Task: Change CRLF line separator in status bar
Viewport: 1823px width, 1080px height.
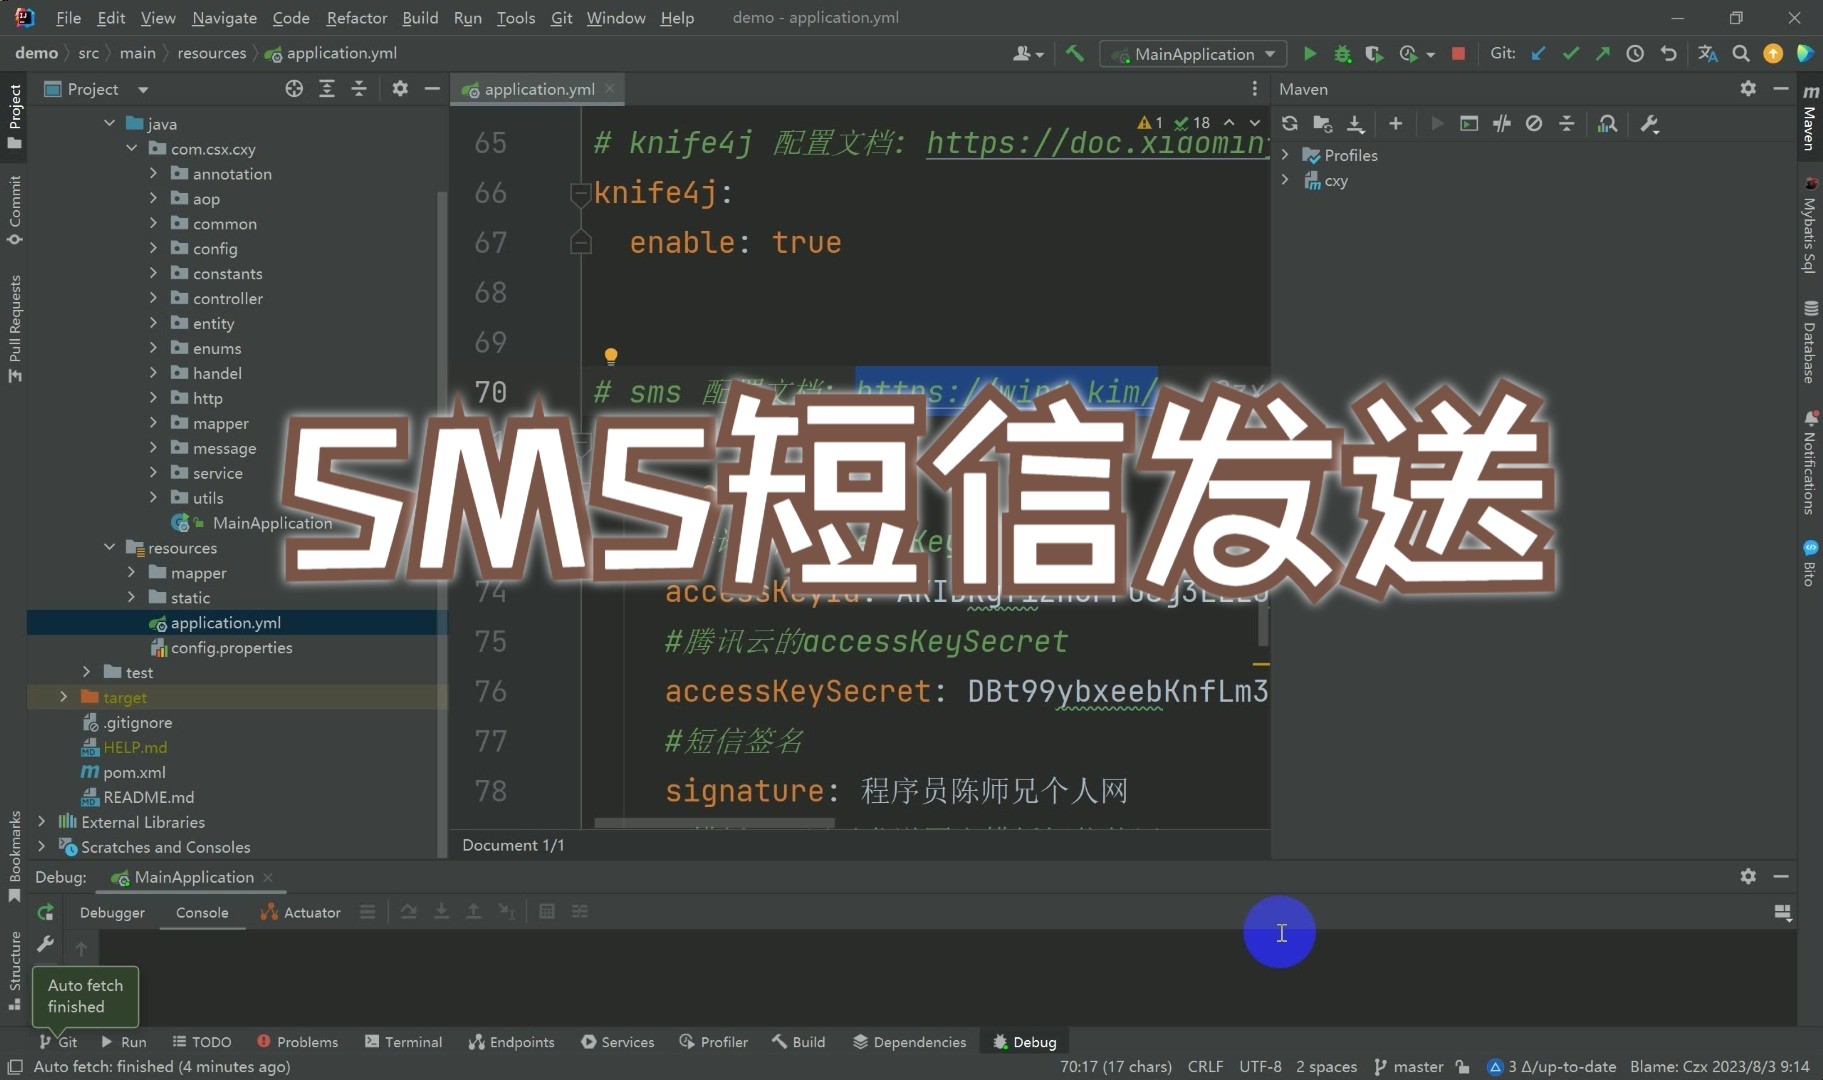Action: (x=1205, y=1067)
